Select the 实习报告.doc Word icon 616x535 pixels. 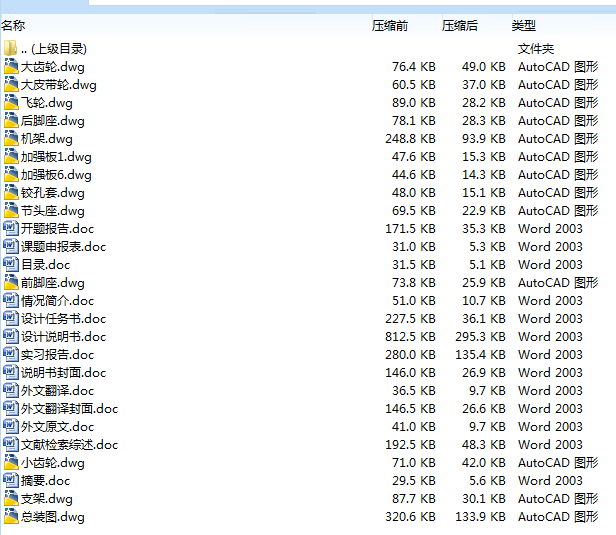pyautogui.click(x=11, y=355)
